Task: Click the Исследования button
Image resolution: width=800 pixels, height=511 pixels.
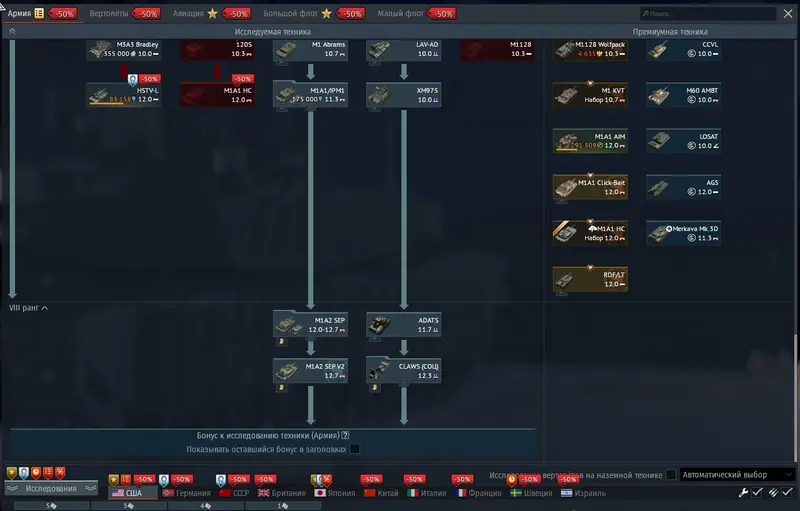Action: 51,489
